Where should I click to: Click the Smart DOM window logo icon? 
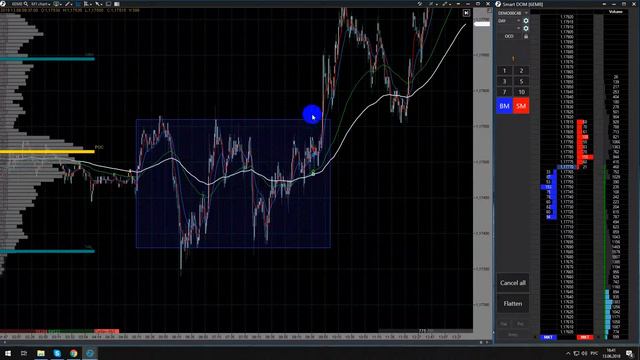(498, 4)
